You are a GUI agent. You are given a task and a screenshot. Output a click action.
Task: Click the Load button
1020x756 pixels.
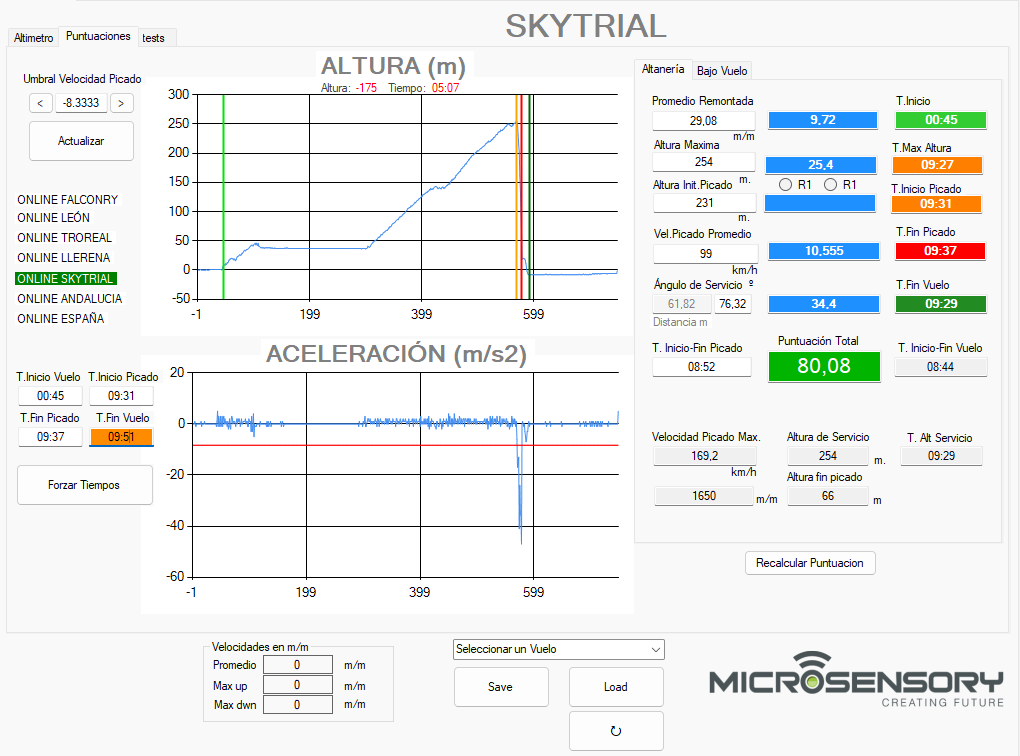click(616, 687)
